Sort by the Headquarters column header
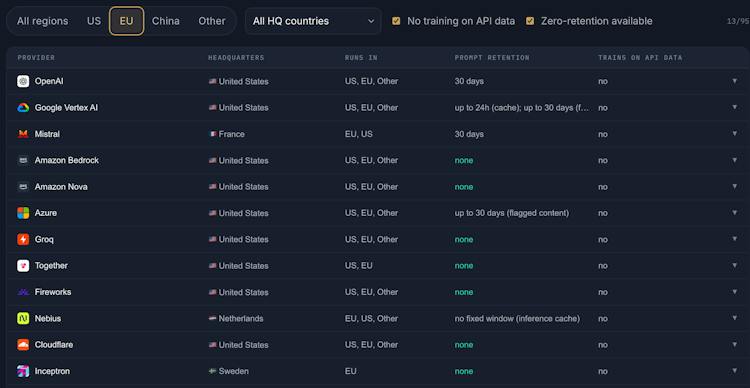The width and height of the screenshot is (750, 388). click(x=236, y=58)
